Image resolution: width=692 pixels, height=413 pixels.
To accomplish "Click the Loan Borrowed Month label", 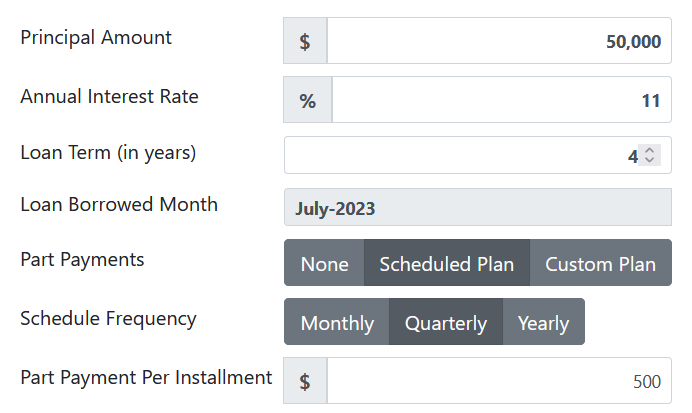I will (119, 204).
